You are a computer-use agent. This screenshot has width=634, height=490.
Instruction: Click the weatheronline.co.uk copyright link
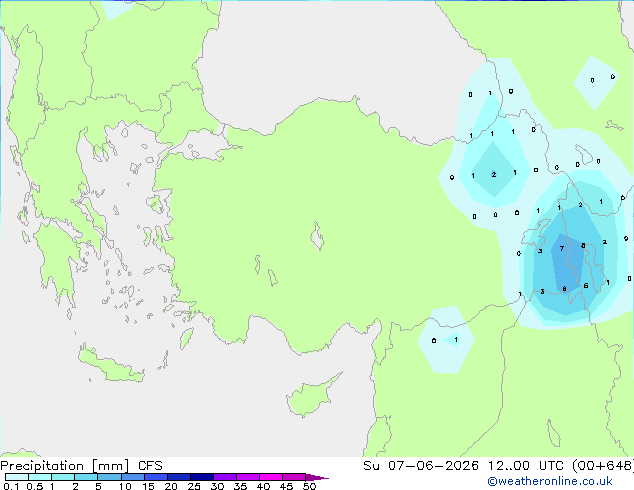coord(549,481)
